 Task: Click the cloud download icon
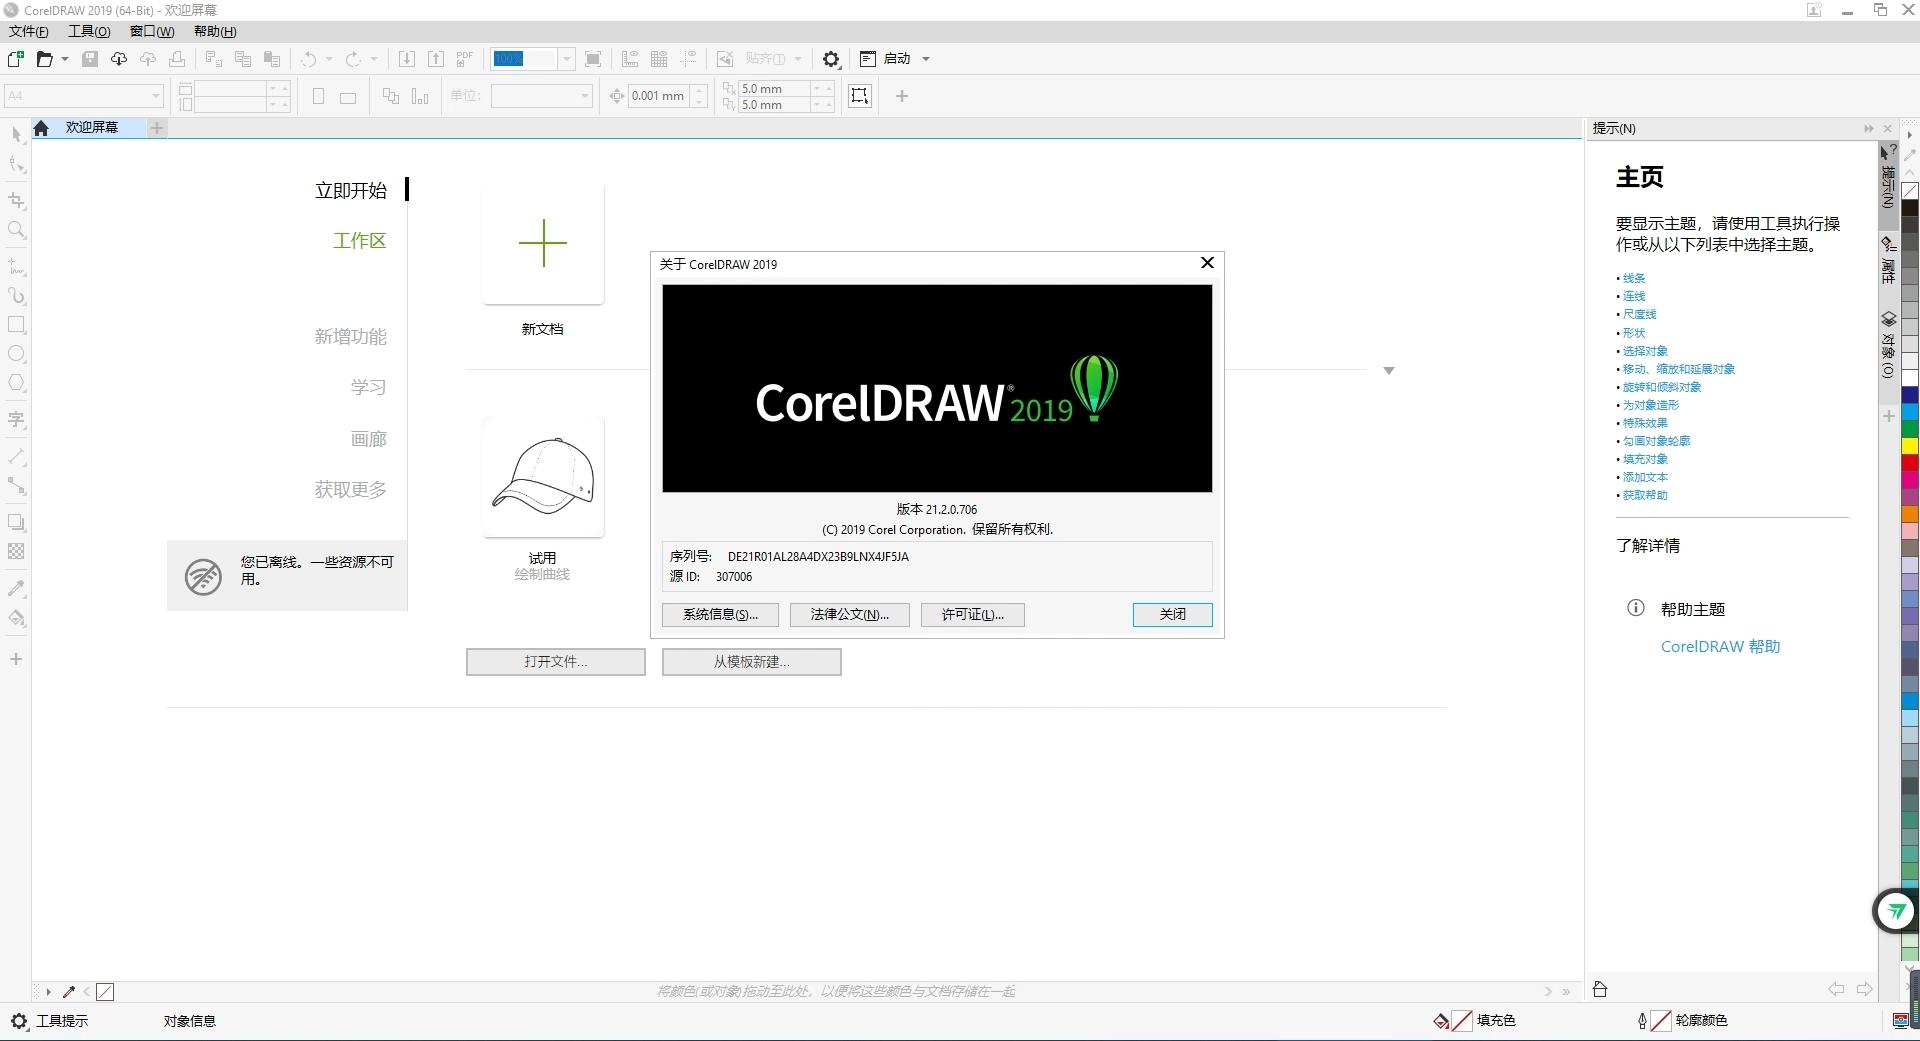click(x=119, y=59)
